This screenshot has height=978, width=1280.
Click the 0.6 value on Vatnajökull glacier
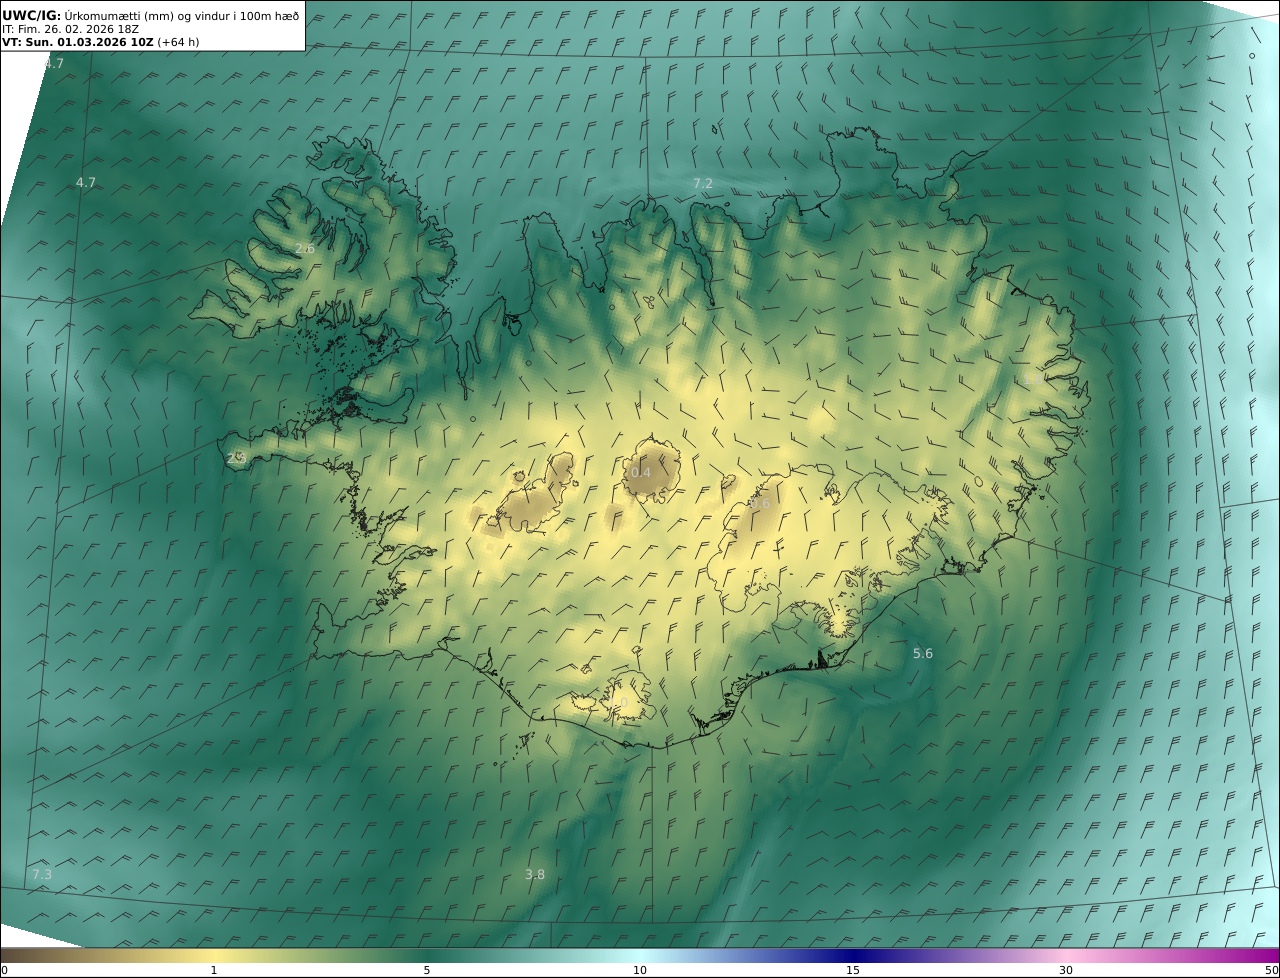tap(760, 504)
